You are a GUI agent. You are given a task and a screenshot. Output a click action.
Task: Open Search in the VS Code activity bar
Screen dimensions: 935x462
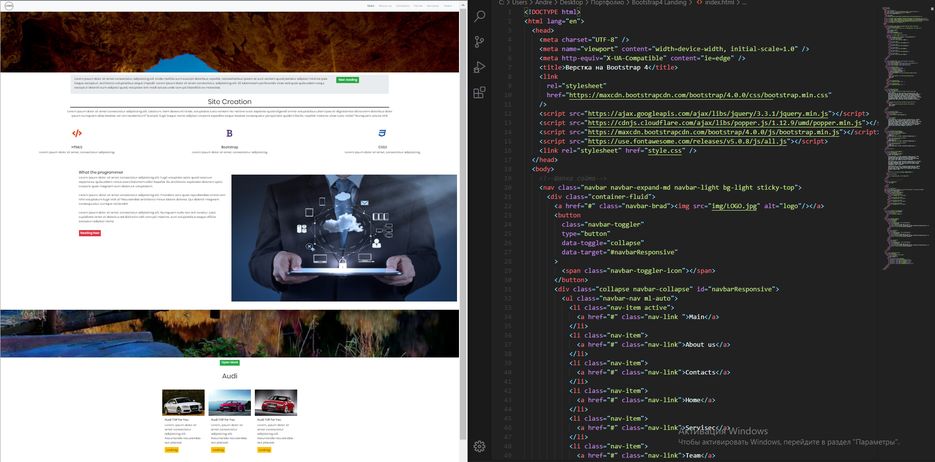point(480,16)
